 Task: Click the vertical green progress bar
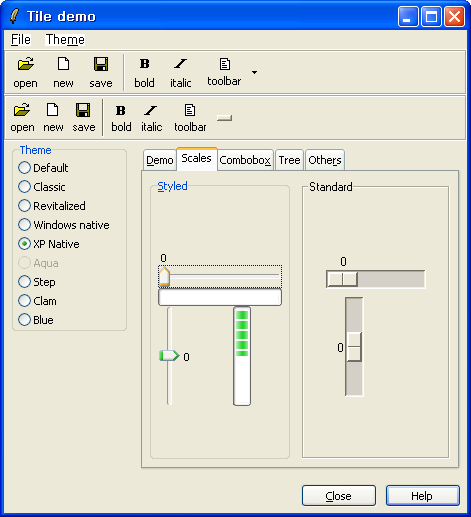click(242, 356)
